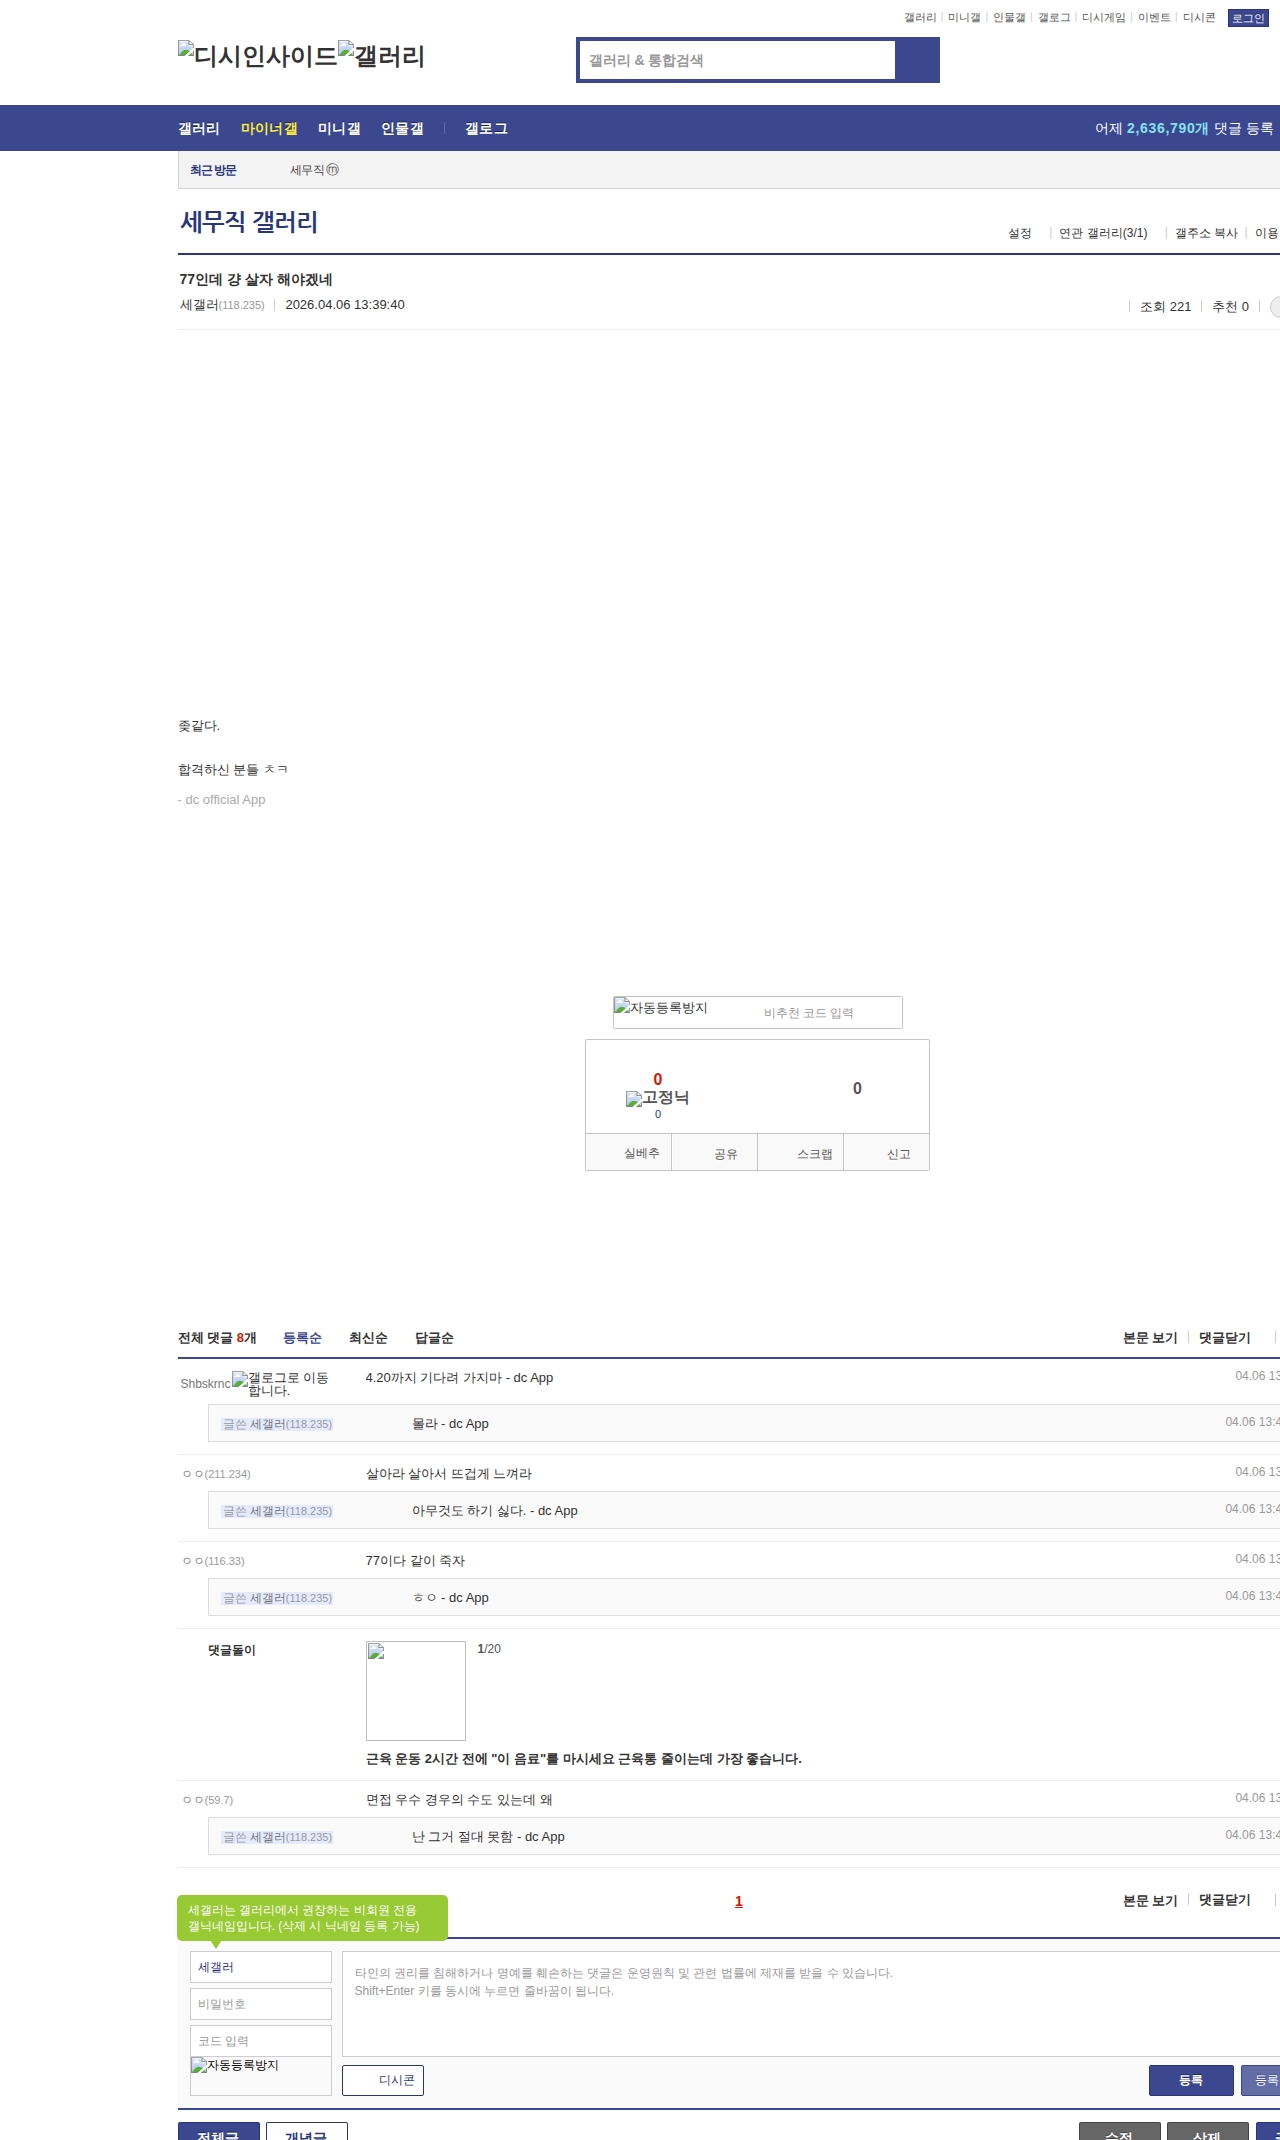This screenshot has height=2140, width=1280.
Task: Click the comment text area
Action: (x=811, y=2003)
